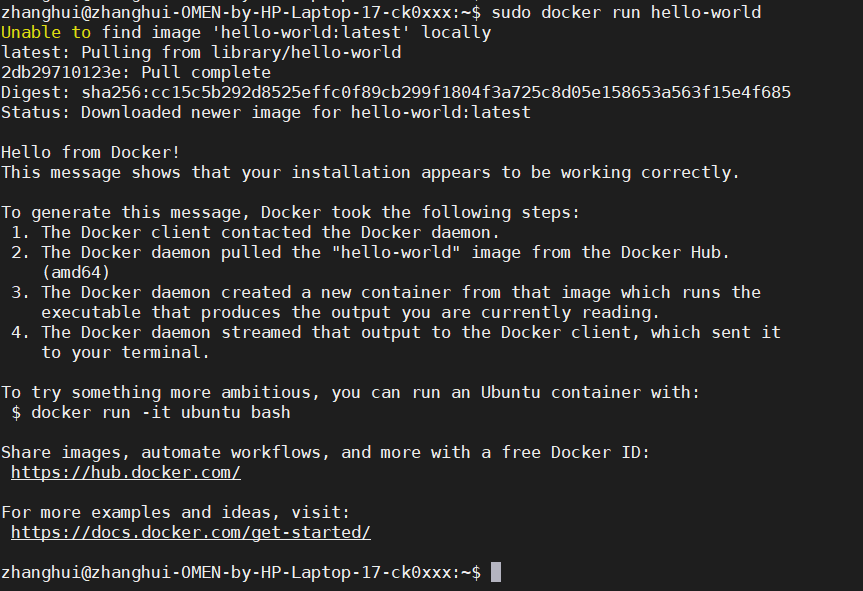Click the "installation appears to be working correctly" line
This screenshot has width=863, height=591.
click(x=370, y=172)
